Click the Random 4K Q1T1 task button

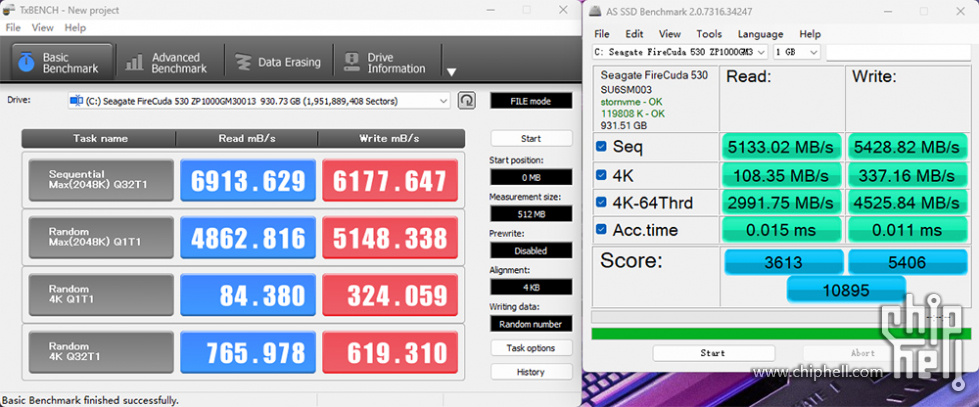click(x=101, y=295)
